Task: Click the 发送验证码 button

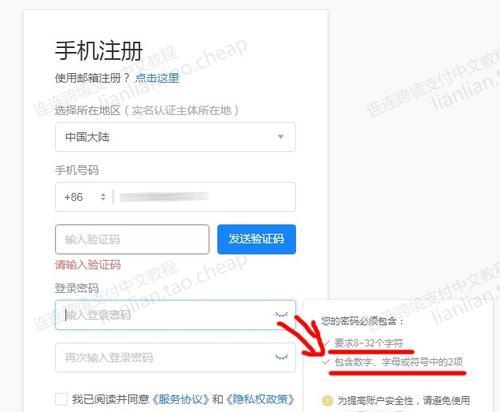Action: click(x=256, y=239)
